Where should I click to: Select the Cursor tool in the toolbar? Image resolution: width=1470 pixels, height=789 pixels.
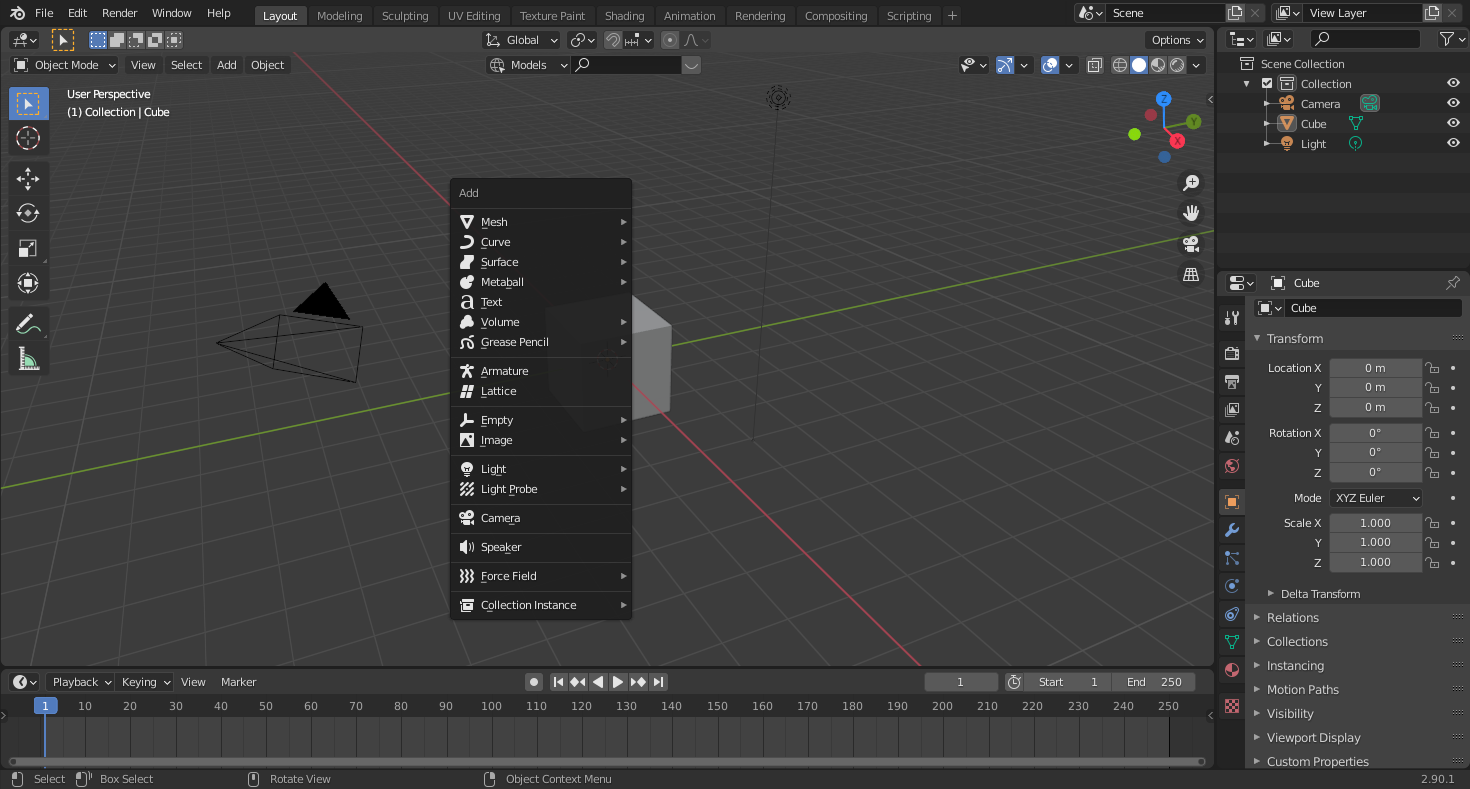pyautogui.click(x=28, y=138)
